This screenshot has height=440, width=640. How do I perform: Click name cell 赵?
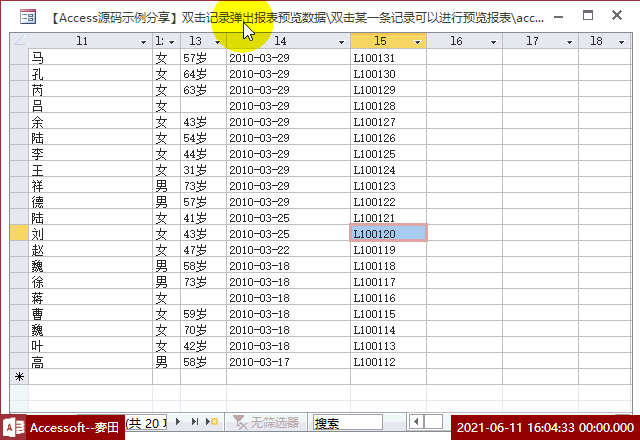[90, 250]
